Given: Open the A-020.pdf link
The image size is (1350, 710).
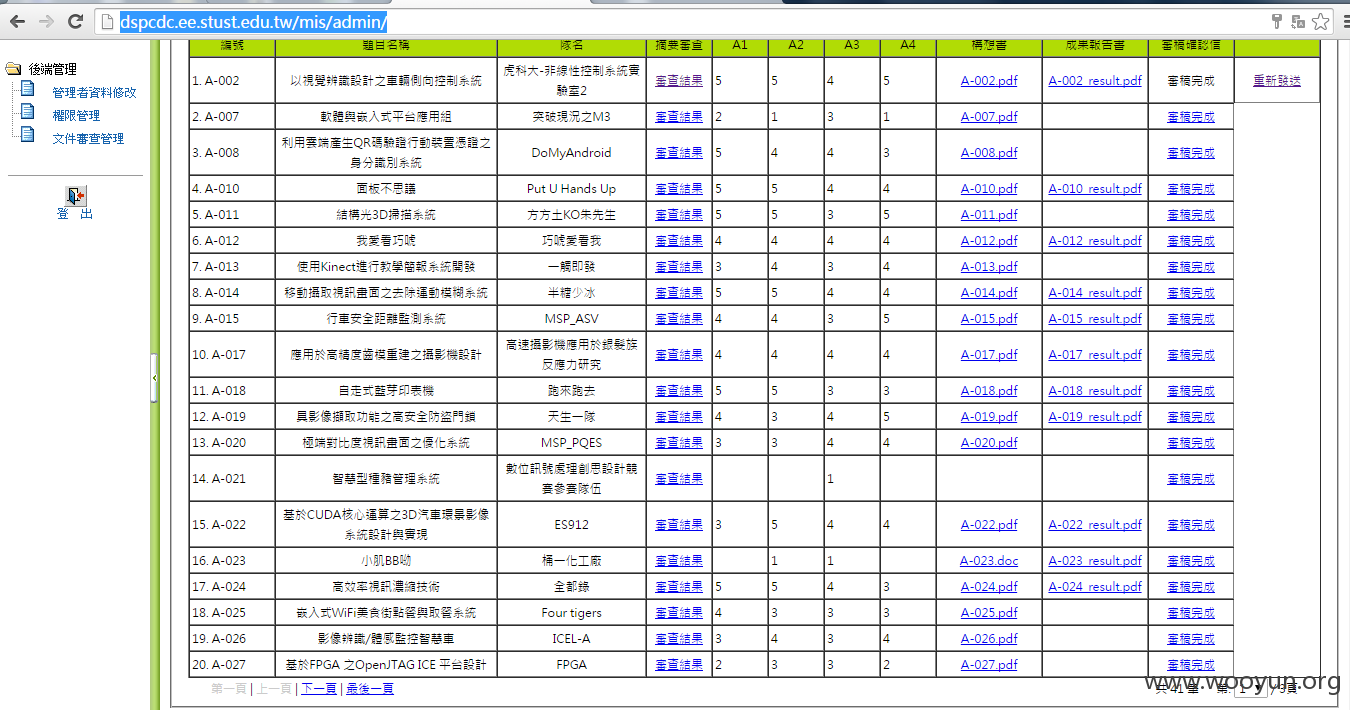Looking at the screenshot, I should [989, 443].
